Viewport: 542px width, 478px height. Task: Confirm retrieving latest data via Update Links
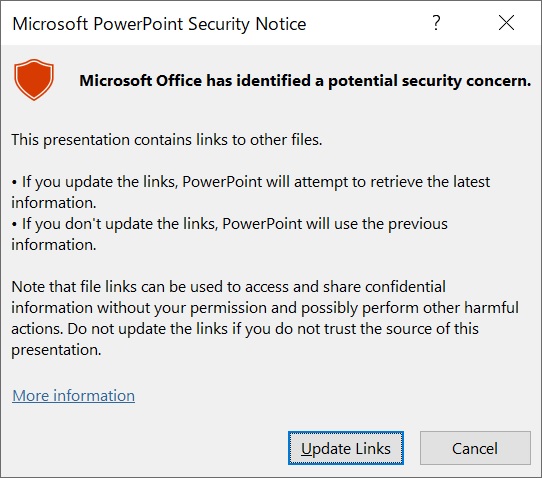346,448
